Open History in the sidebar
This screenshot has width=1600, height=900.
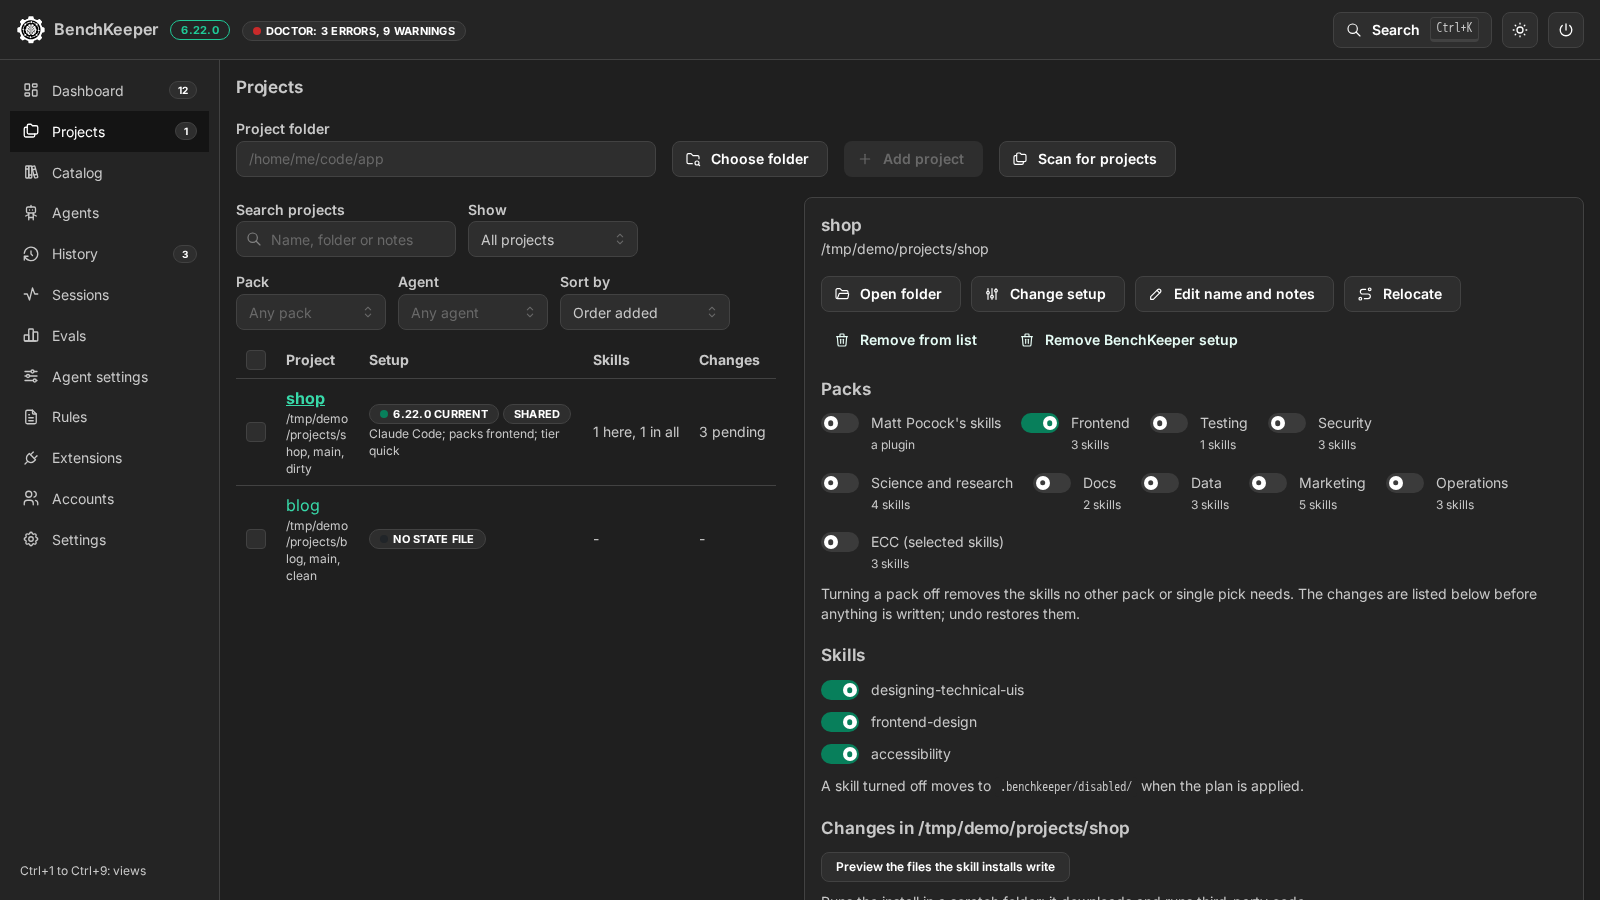[x=109, y=254]
